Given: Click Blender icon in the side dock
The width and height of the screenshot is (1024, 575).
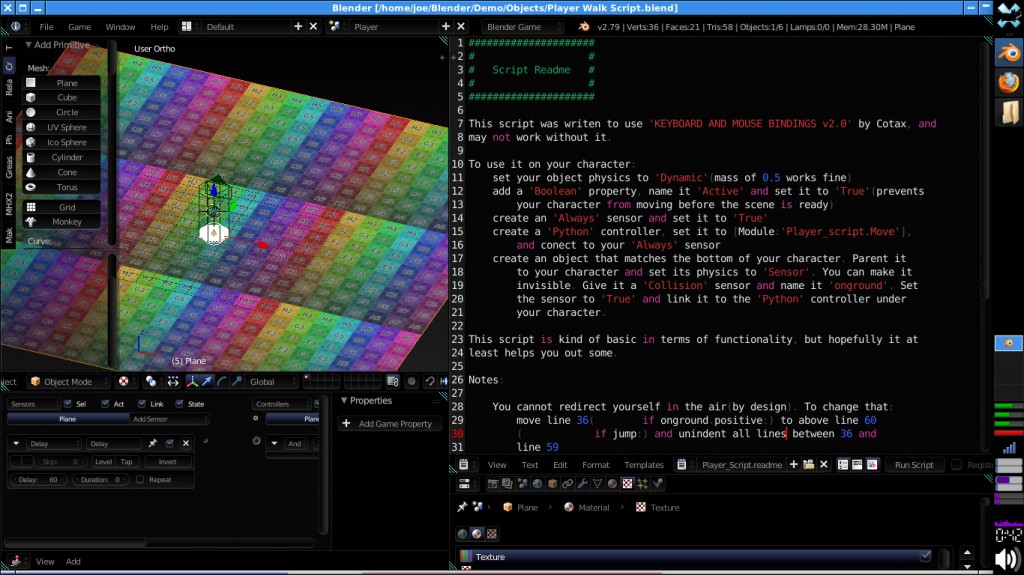Looking at the screenshot, I should [1008, 52].
